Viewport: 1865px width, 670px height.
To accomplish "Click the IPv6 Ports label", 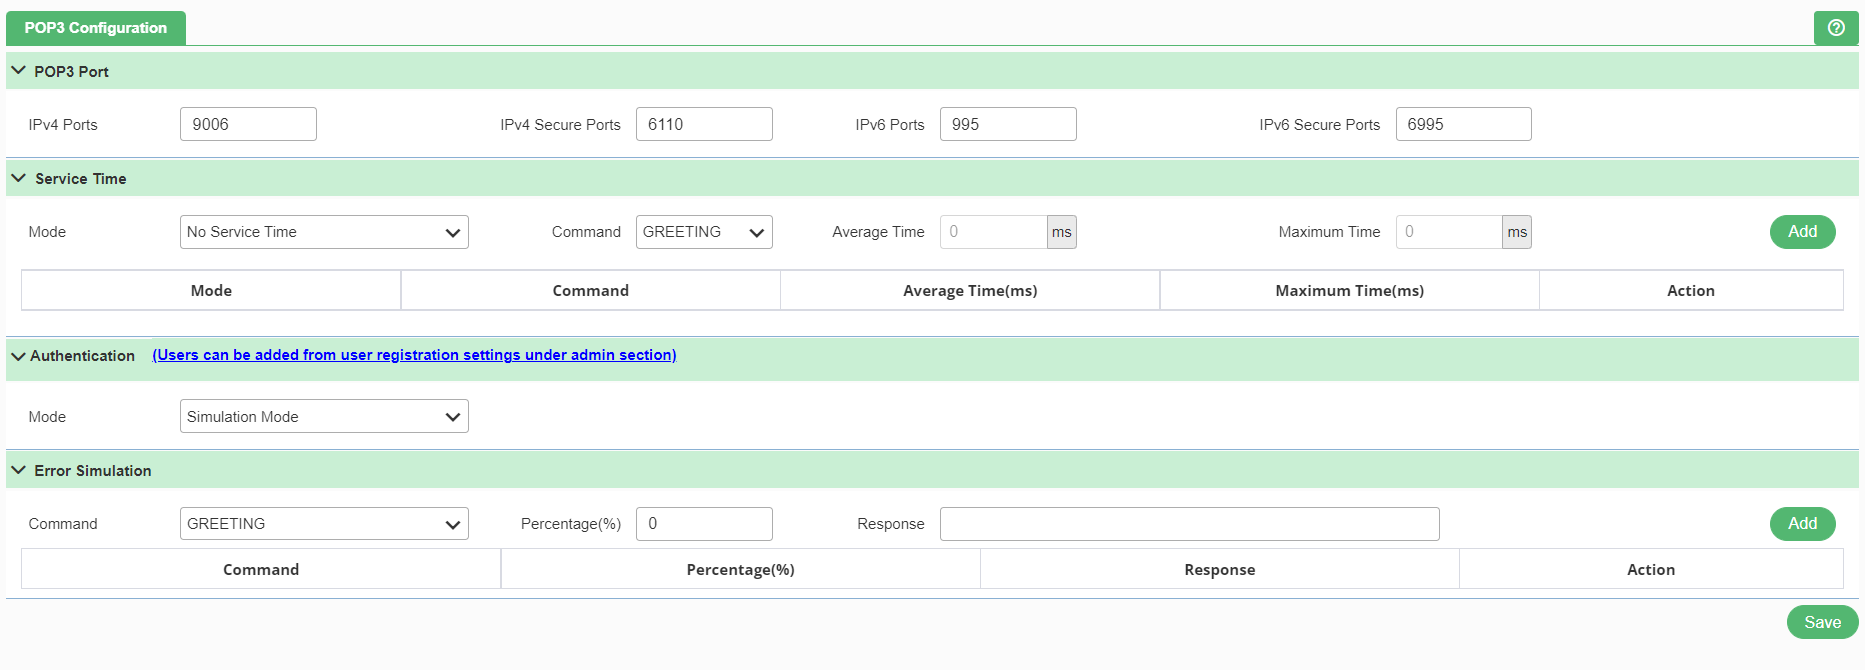I will pos(890,125).
